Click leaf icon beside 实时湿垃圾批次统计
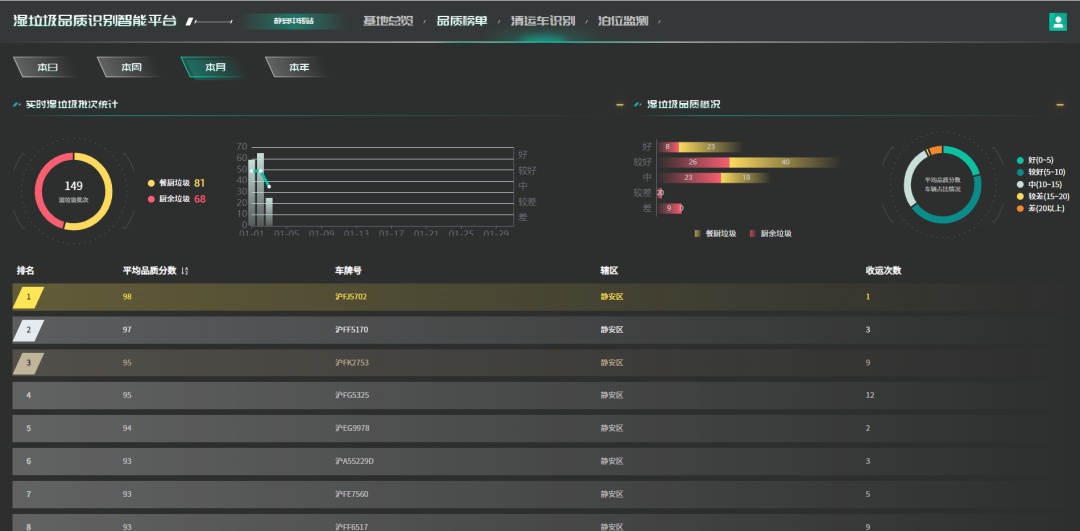This screenshot has height=531, width=1080. tap(17, 104)
